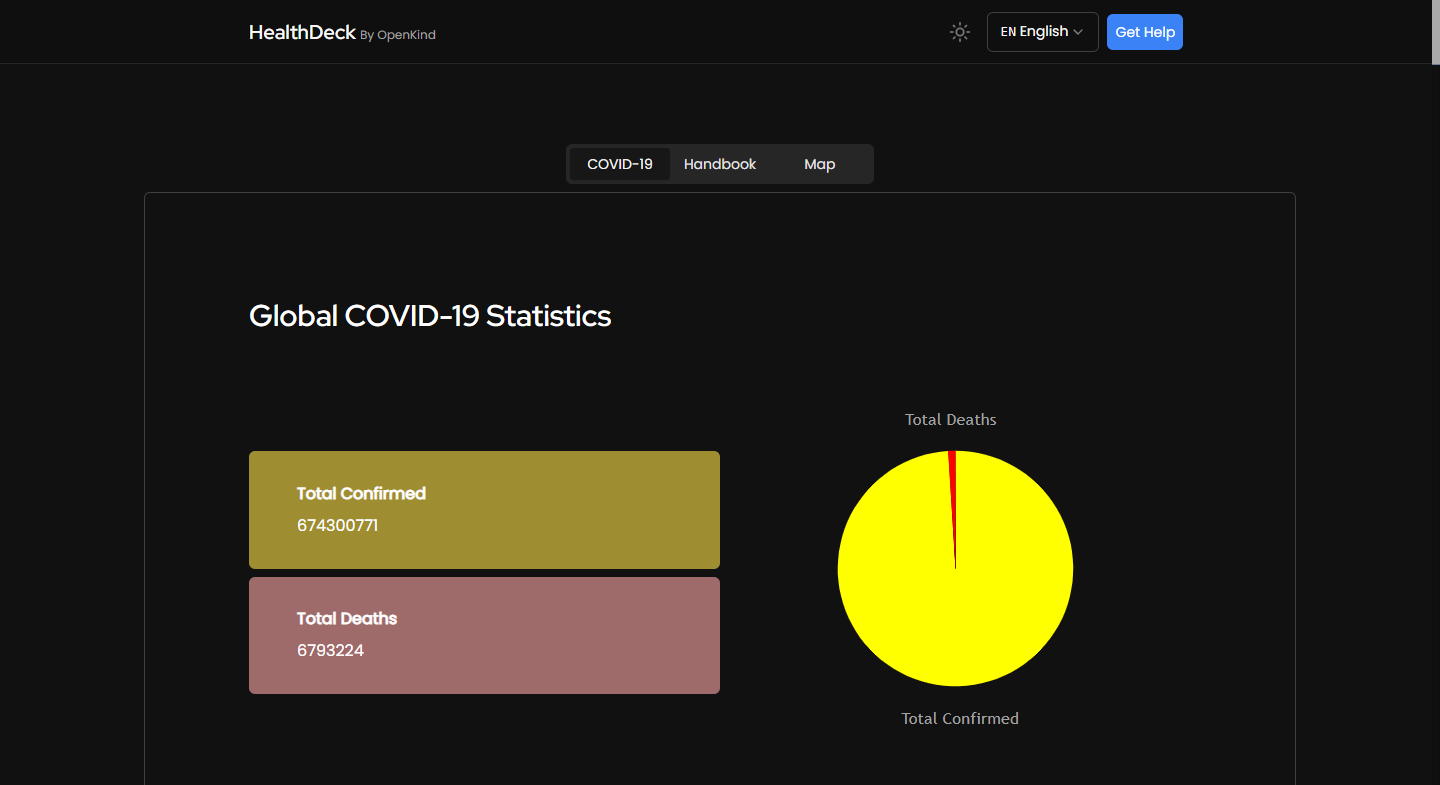This screenshot has height=785, width=1440.
Task: Switch to the Handbook tab
Action: [x=720, y=164]
